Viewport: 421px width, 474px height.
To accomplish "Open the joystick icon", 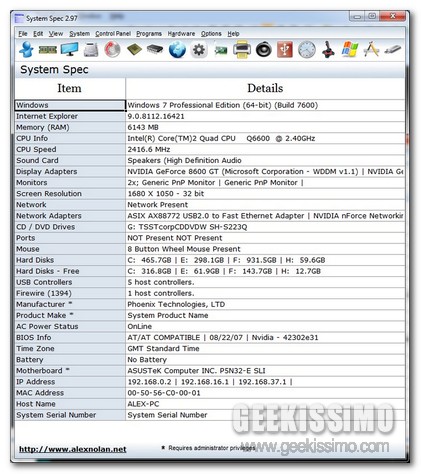I will coord(328,50).
